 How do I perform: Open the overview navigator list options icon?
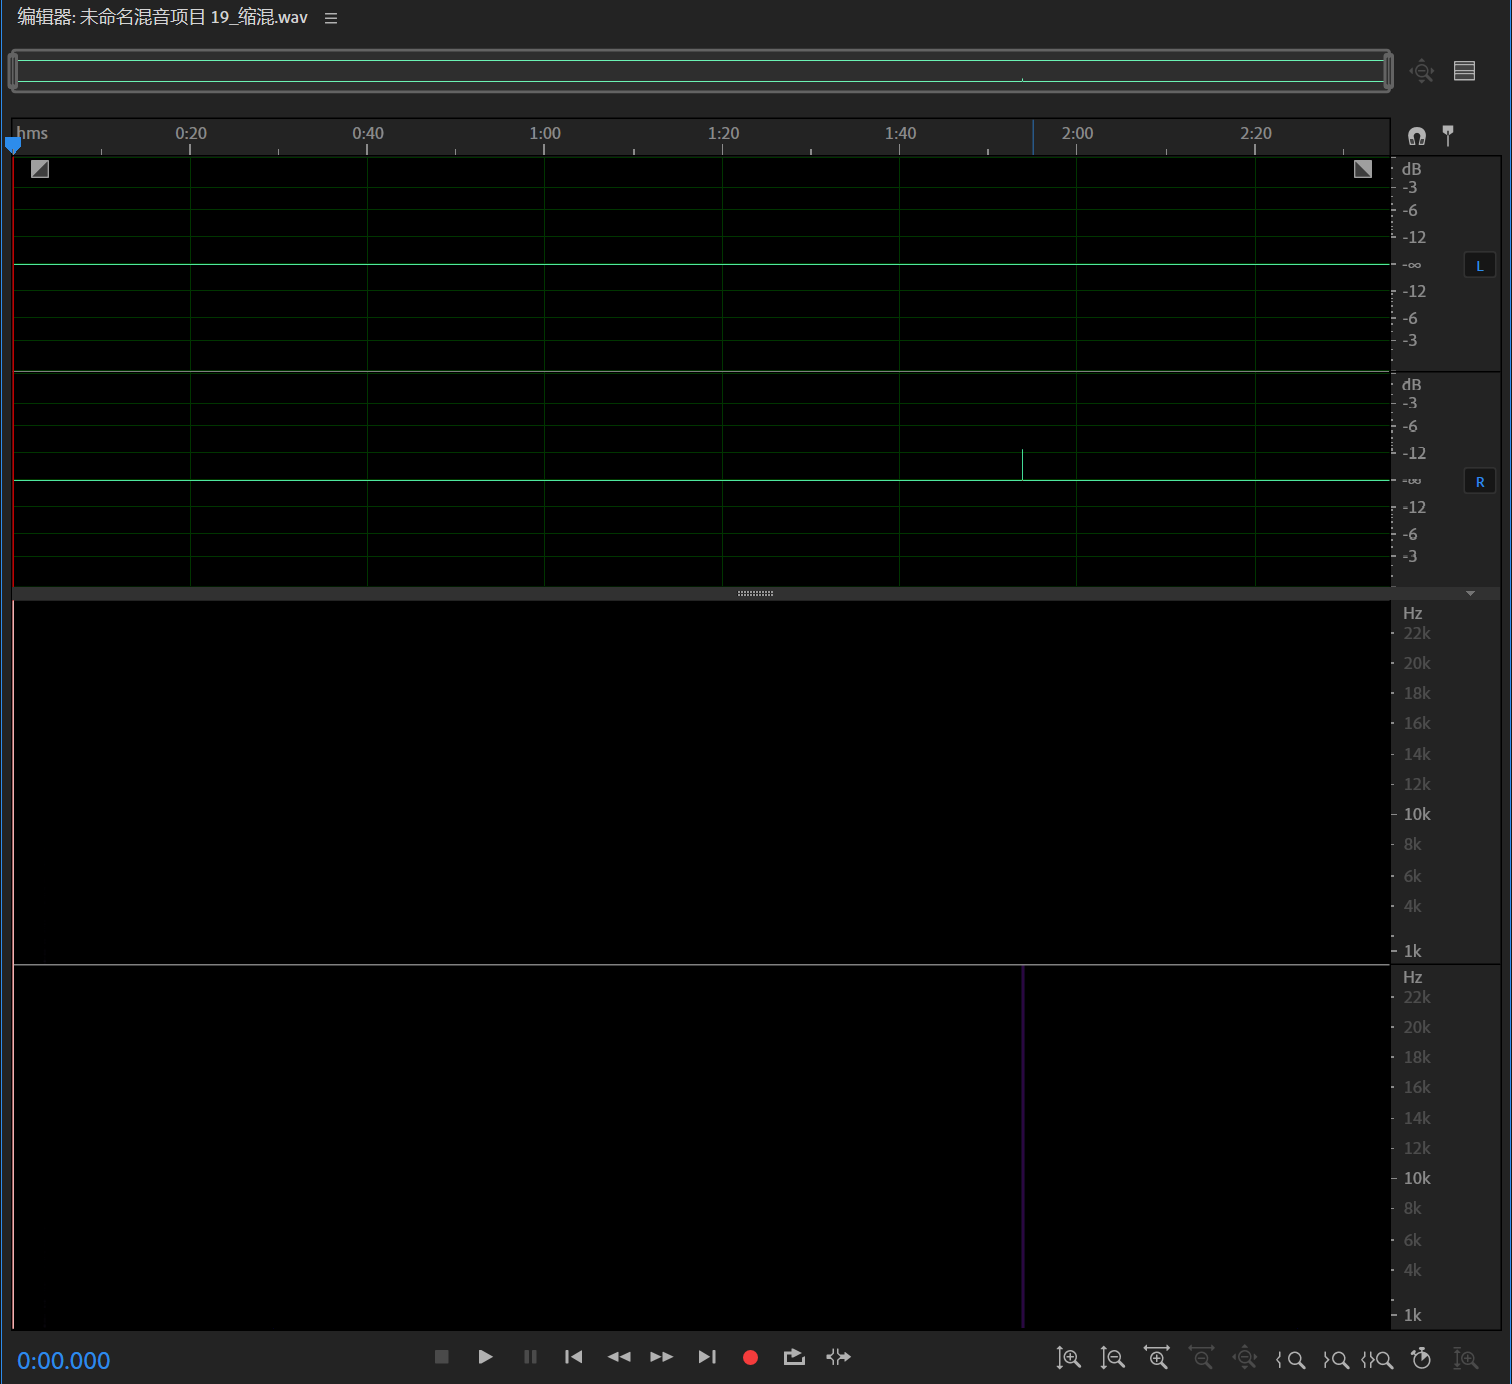(x=1464, y=71)
